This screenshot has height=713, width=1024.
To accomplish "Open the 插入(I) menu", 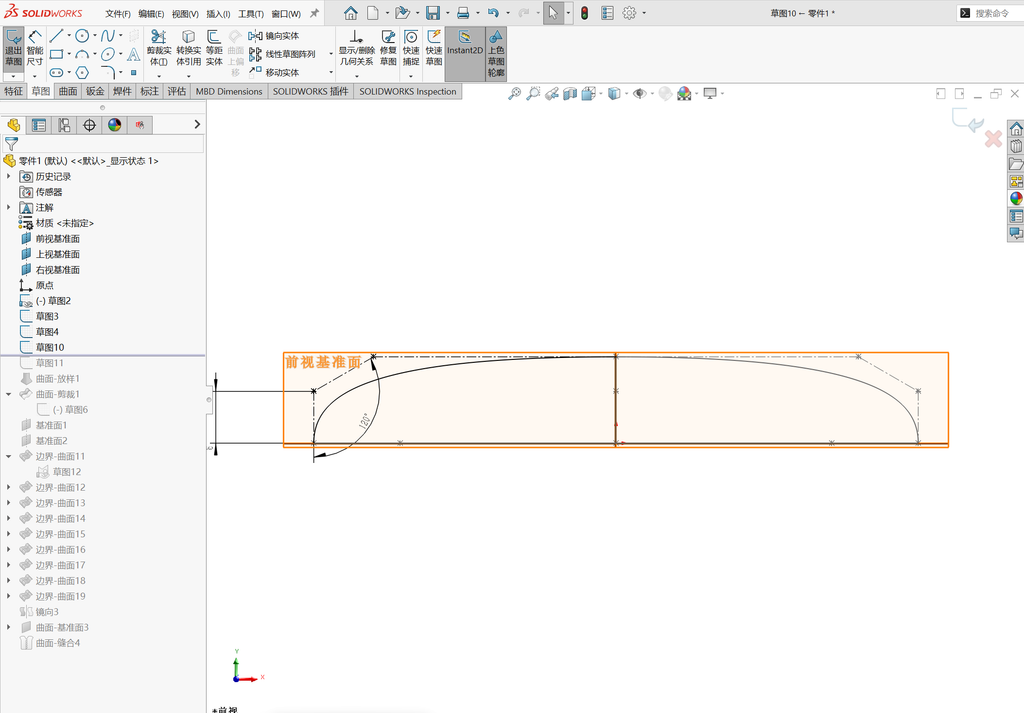I will point(218,13).
